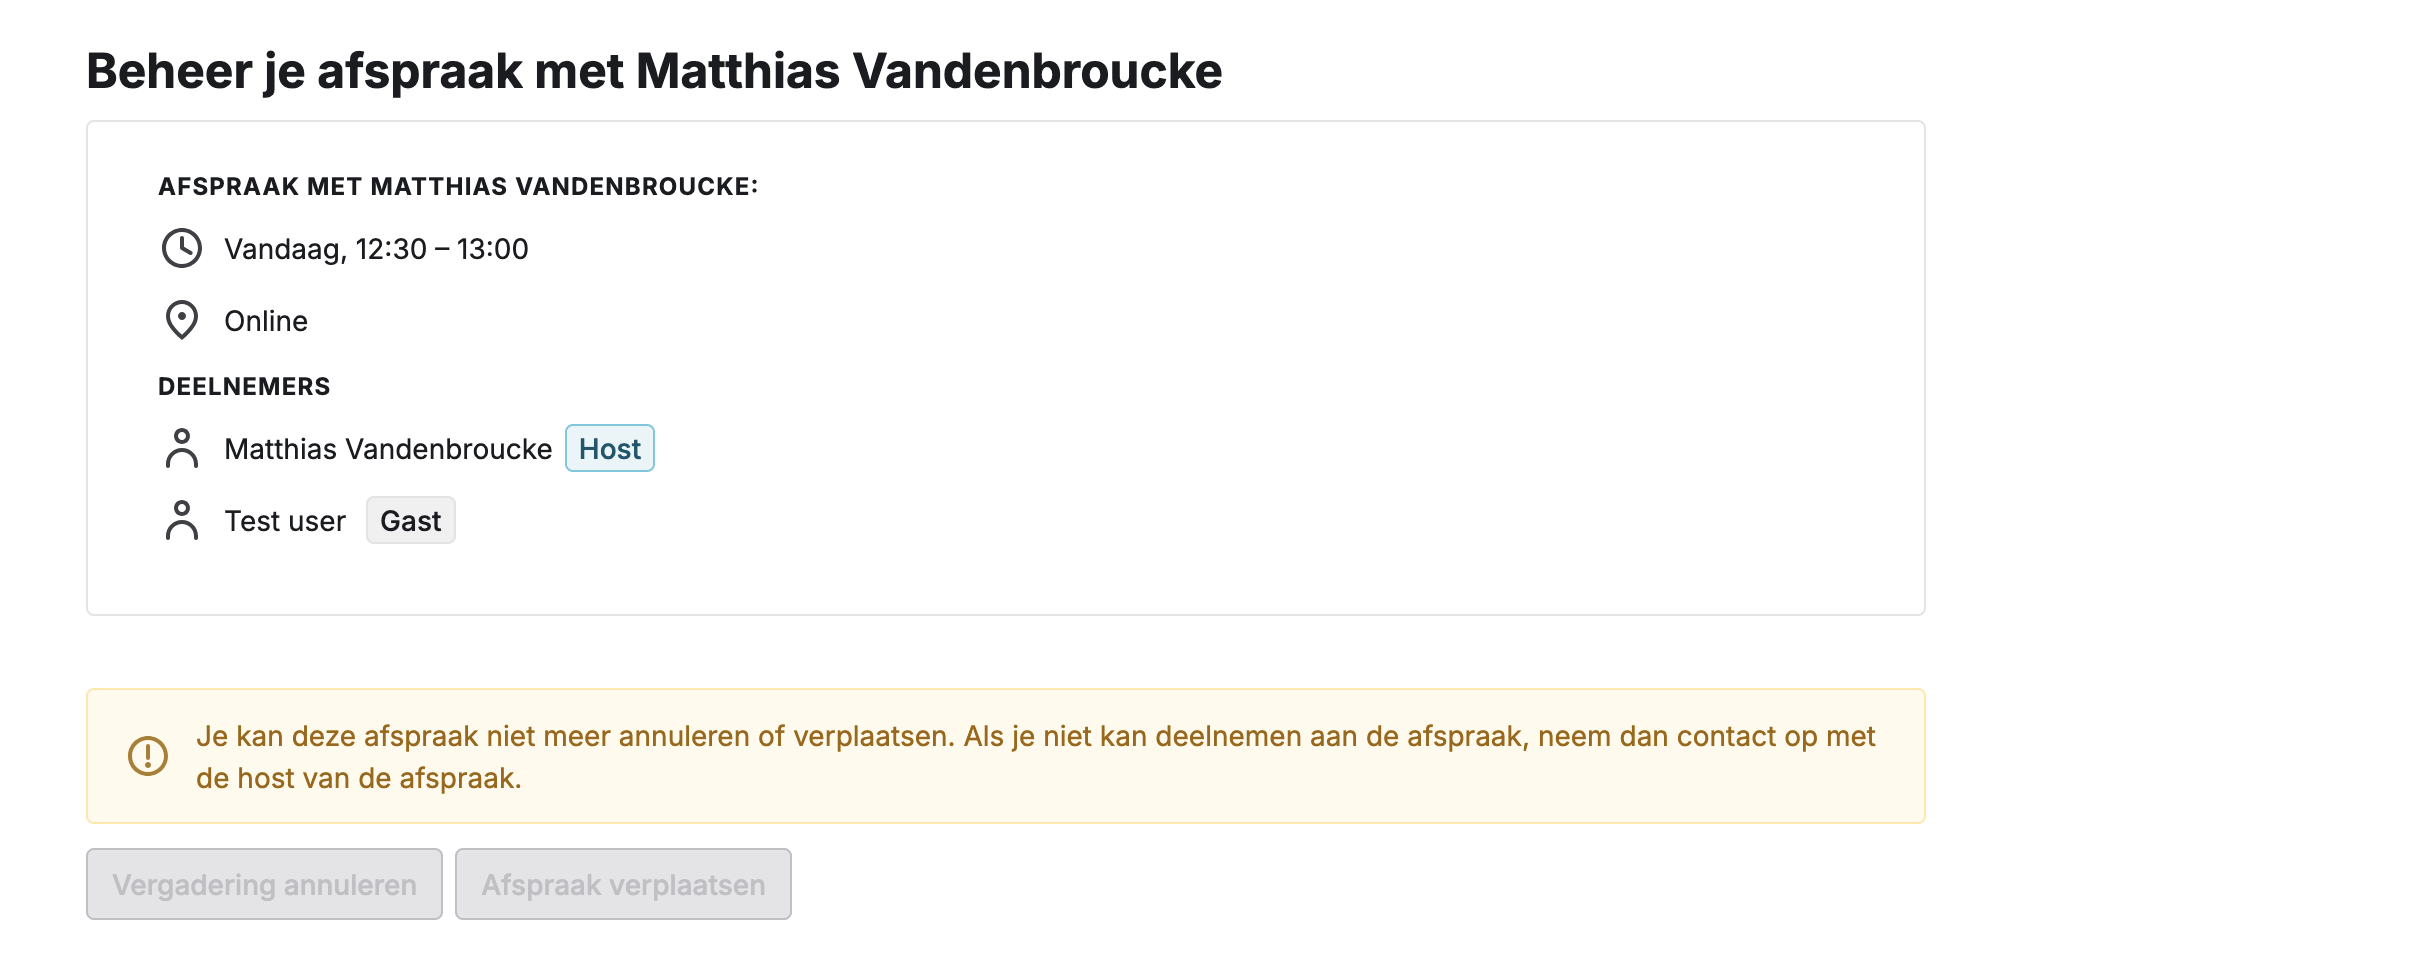The width and height of the screenshot is (2436, 978).
Task: Click the Online location text
Action: [x=266, y=321]
